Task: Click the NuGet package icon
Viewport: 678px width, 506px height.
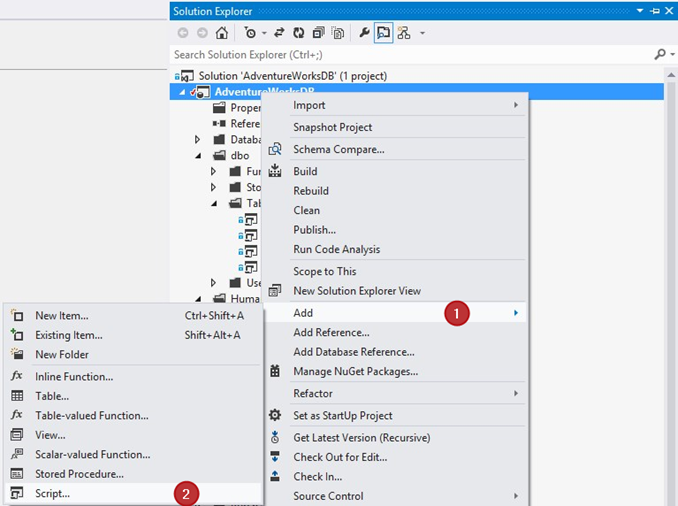Action: coord(275,371)
